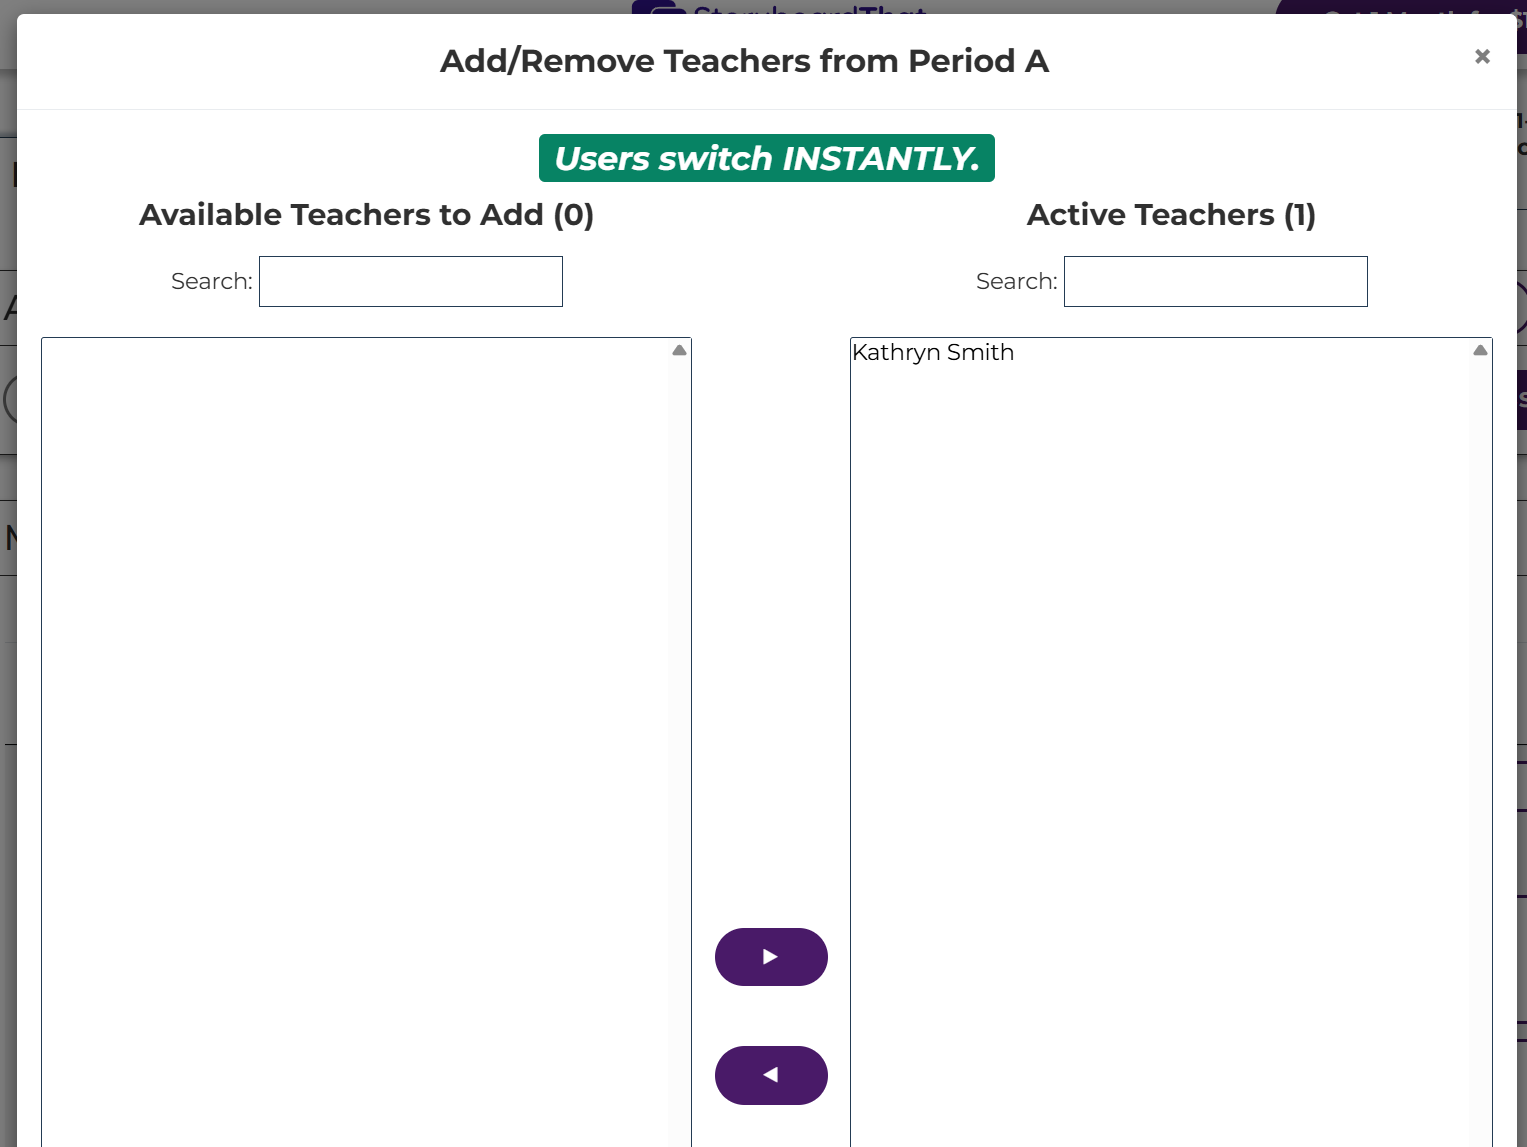
Task: Click inside the empty Available Teachers list box
Action: pos(356,700)
